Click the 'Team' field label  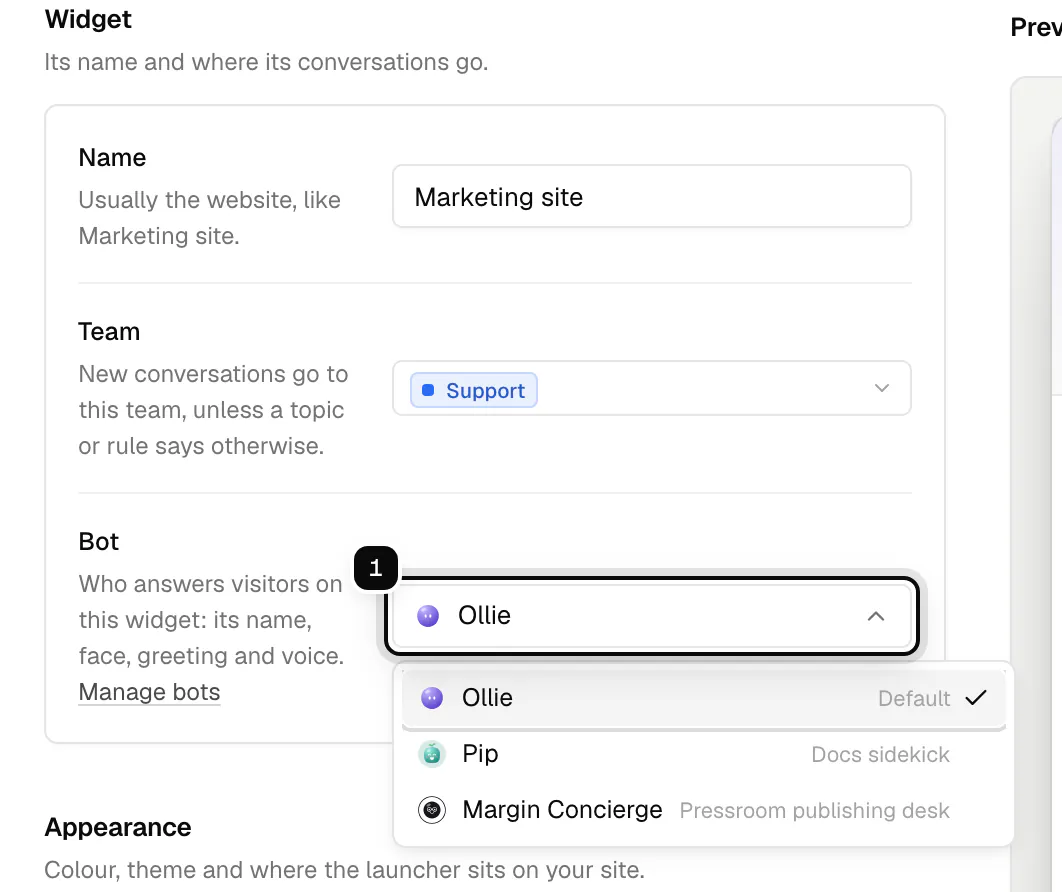coord(109,332)
